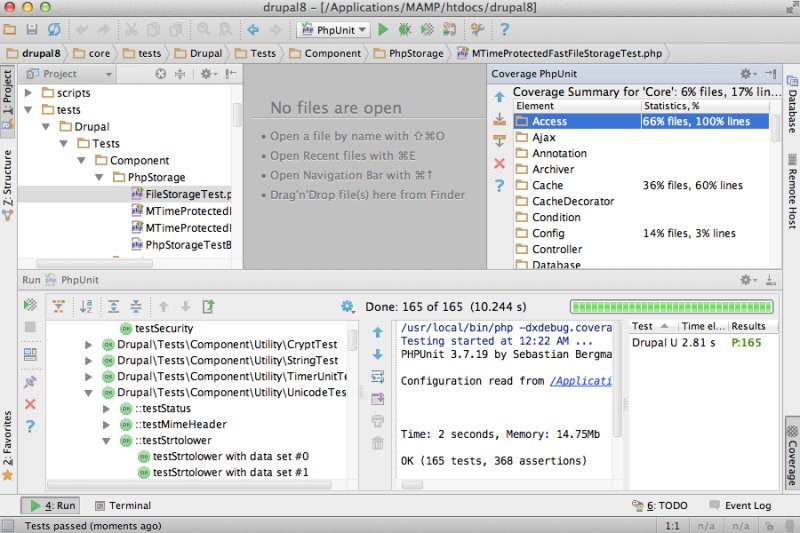
Task: Collapse the Component folder in the Project tree
Action: [82, 160]
